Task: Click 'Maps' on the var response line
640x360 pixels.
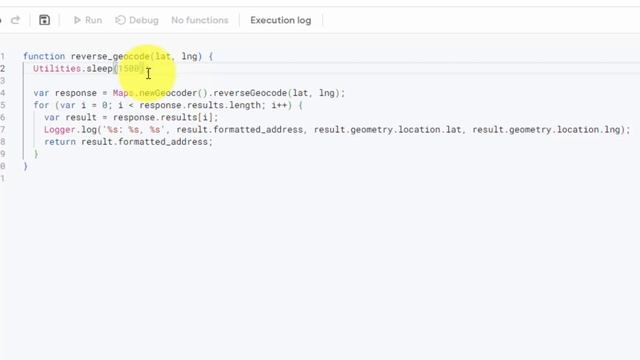Action: click(123, 93)
